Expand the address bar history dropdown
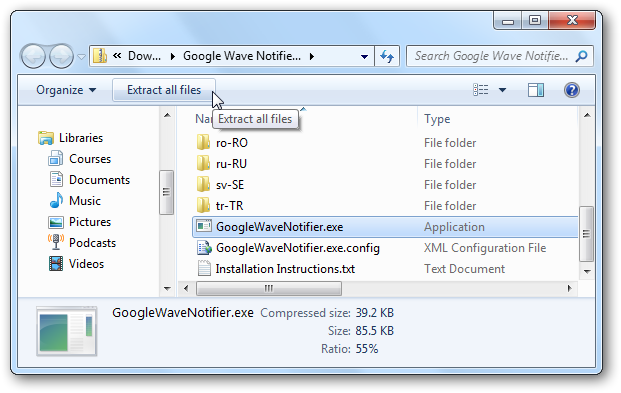The height and width of the screenshot is (393, 621). [x=364, y=57]
